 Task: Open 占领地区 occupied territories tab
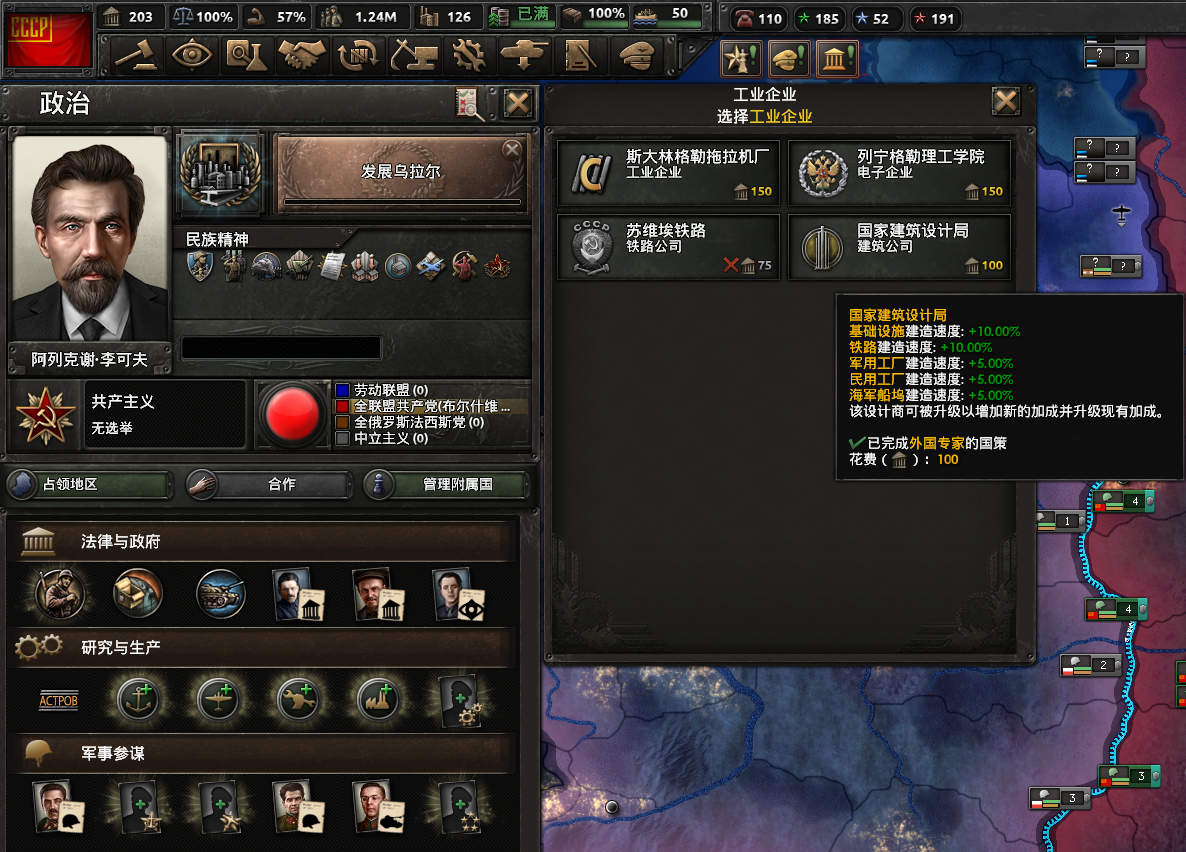click(x=90, y=484)
